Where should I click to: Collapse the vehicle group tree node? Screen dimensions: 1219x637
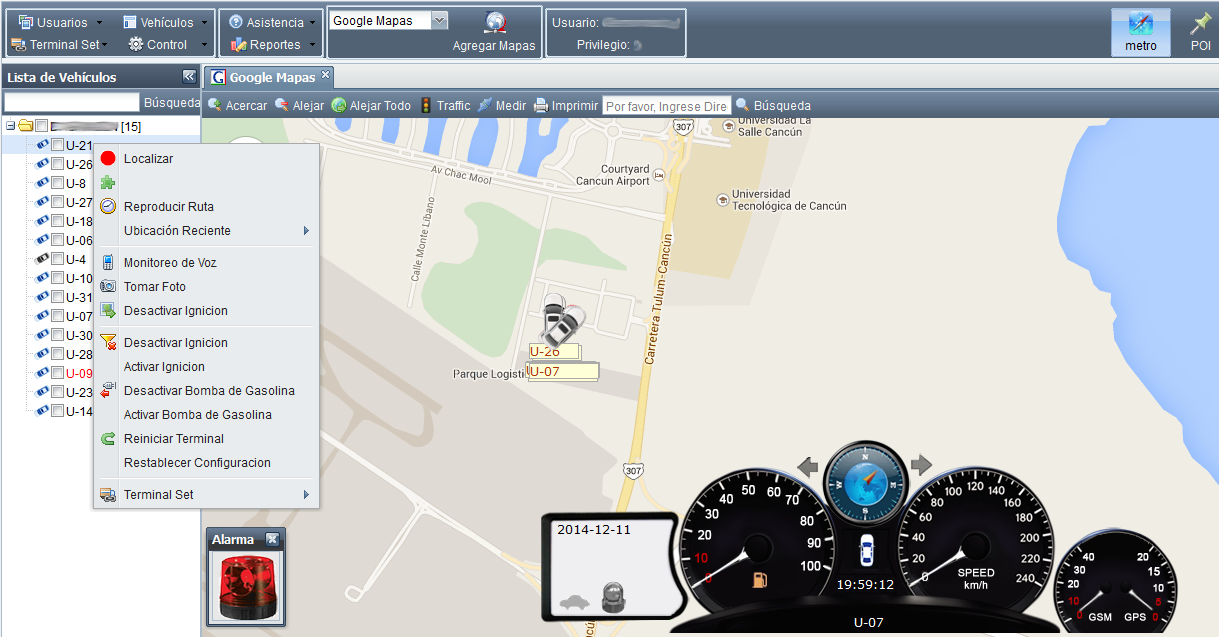10,127
